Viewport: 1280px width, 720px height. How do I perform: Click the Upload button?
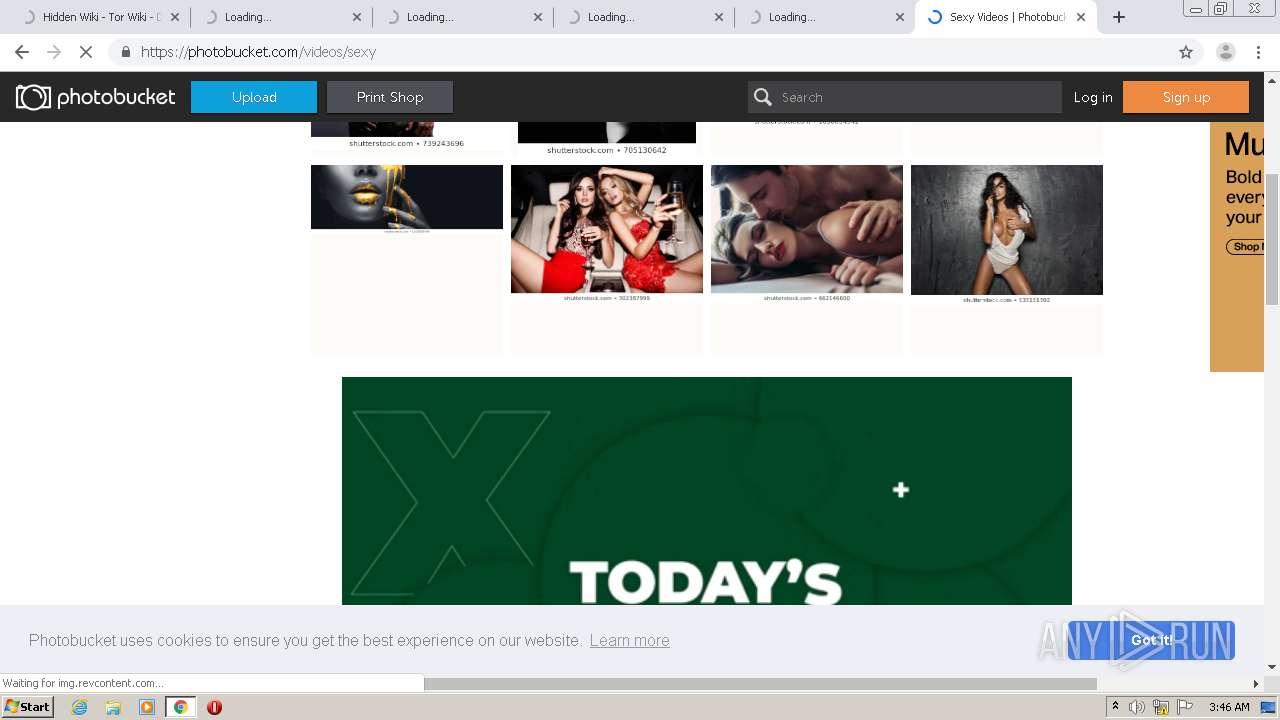click(254, 97)
